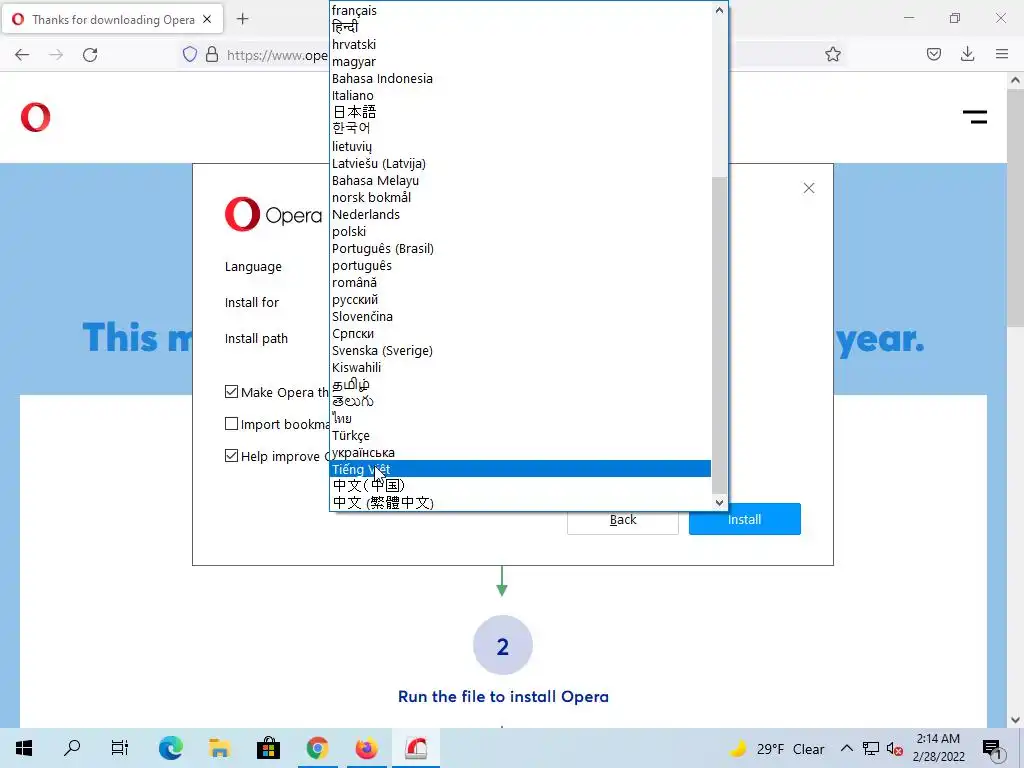Open the weather widget showing 29°F Clear
1024x768 pixels.
tap(776, 748)
